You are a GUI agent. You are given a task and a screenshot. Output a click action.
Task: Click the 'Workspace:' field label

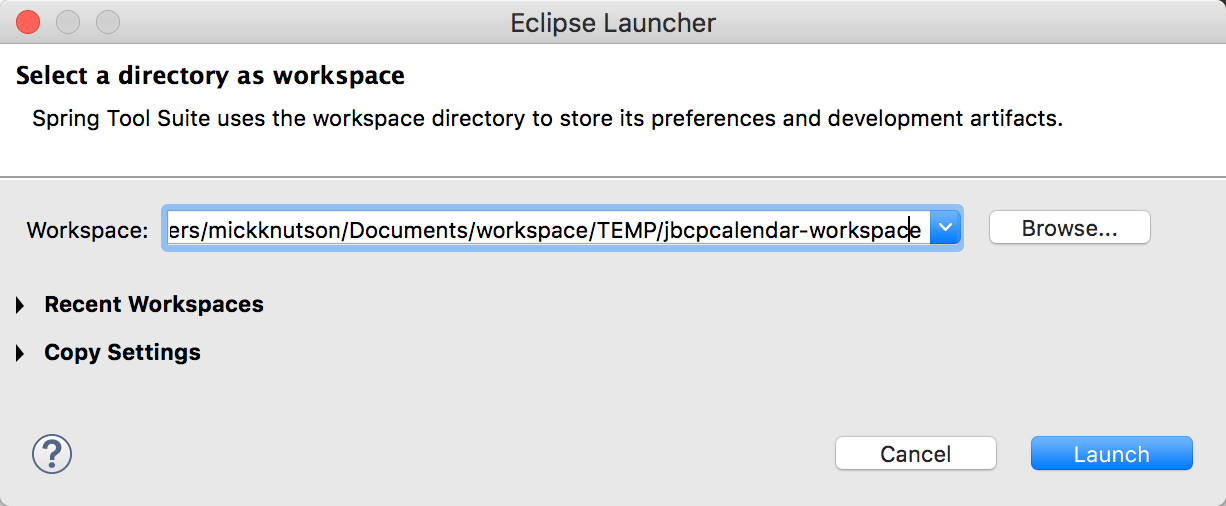coord(88,230)
